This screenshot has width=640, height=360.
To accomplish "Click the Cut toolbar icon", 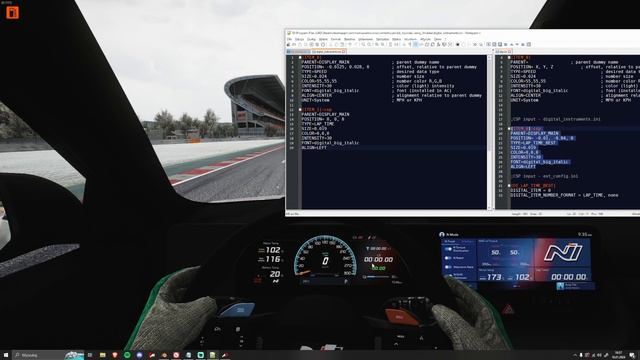I will (x=331, y=44).
